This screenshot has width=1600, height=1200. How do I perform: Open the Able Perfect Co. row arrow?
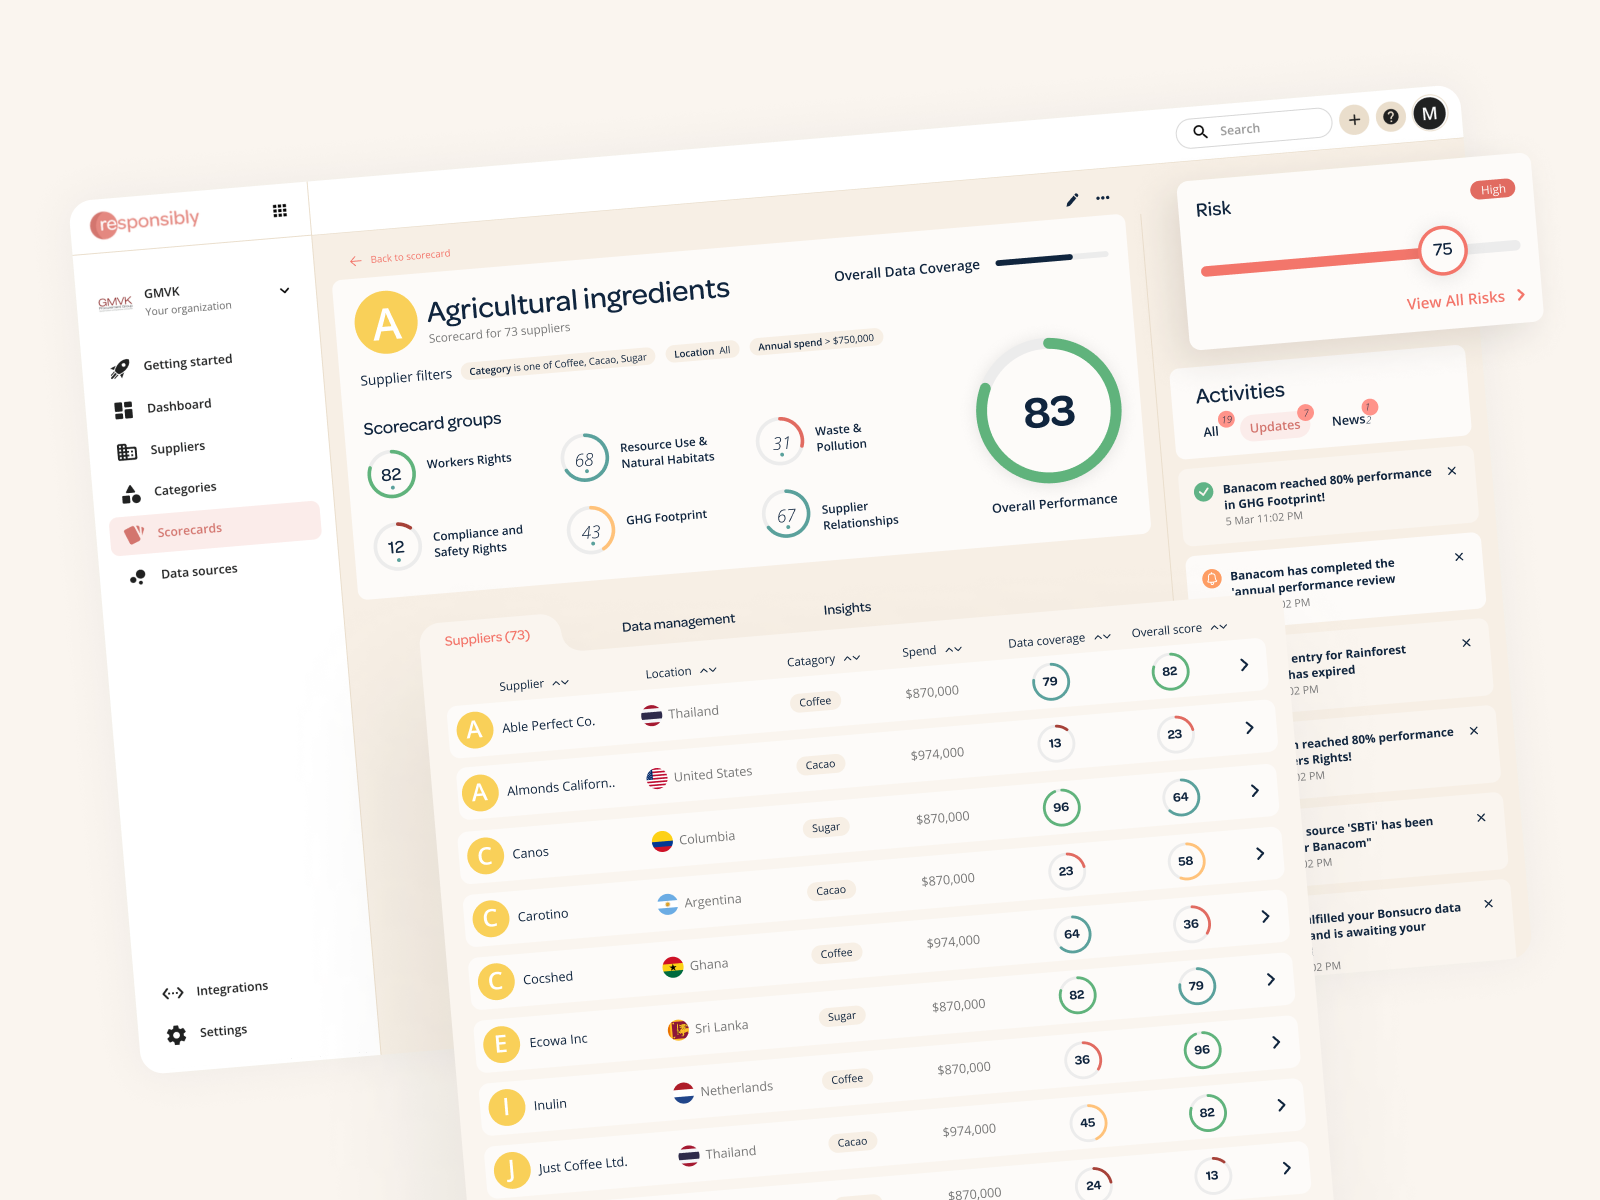tap(1244, 665)
